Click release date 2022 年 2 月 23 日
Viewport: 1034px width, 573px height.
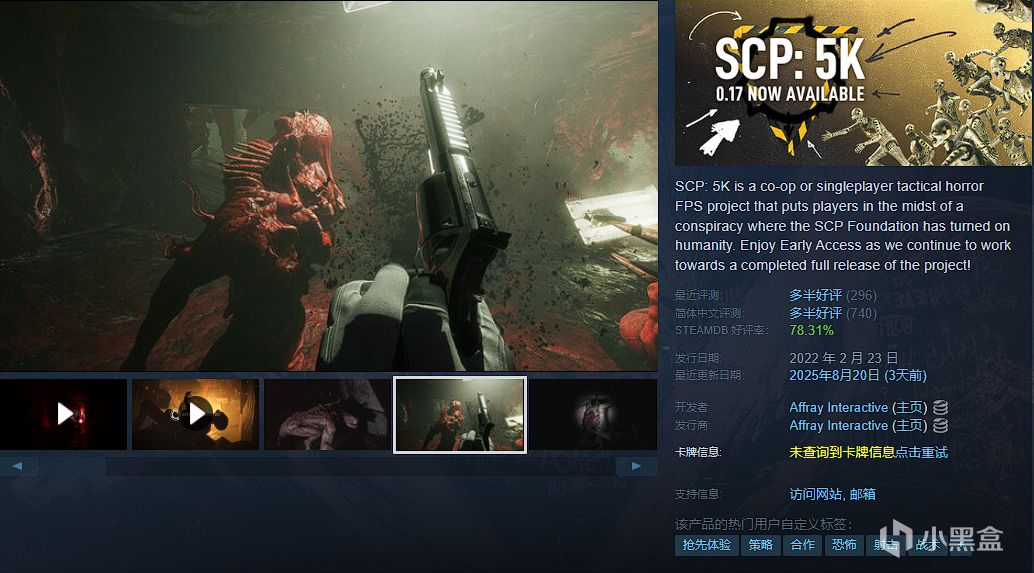[843, 358]
